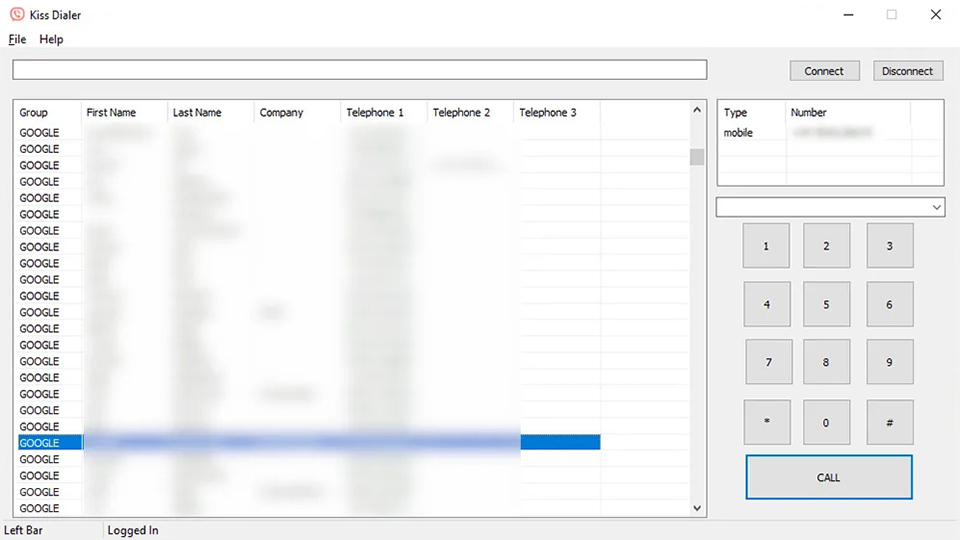Viewport: 960px width, 540px height.
Task: Click the Left Bar status bar entry
Action: pyautogui.click(x=23, y=530)
